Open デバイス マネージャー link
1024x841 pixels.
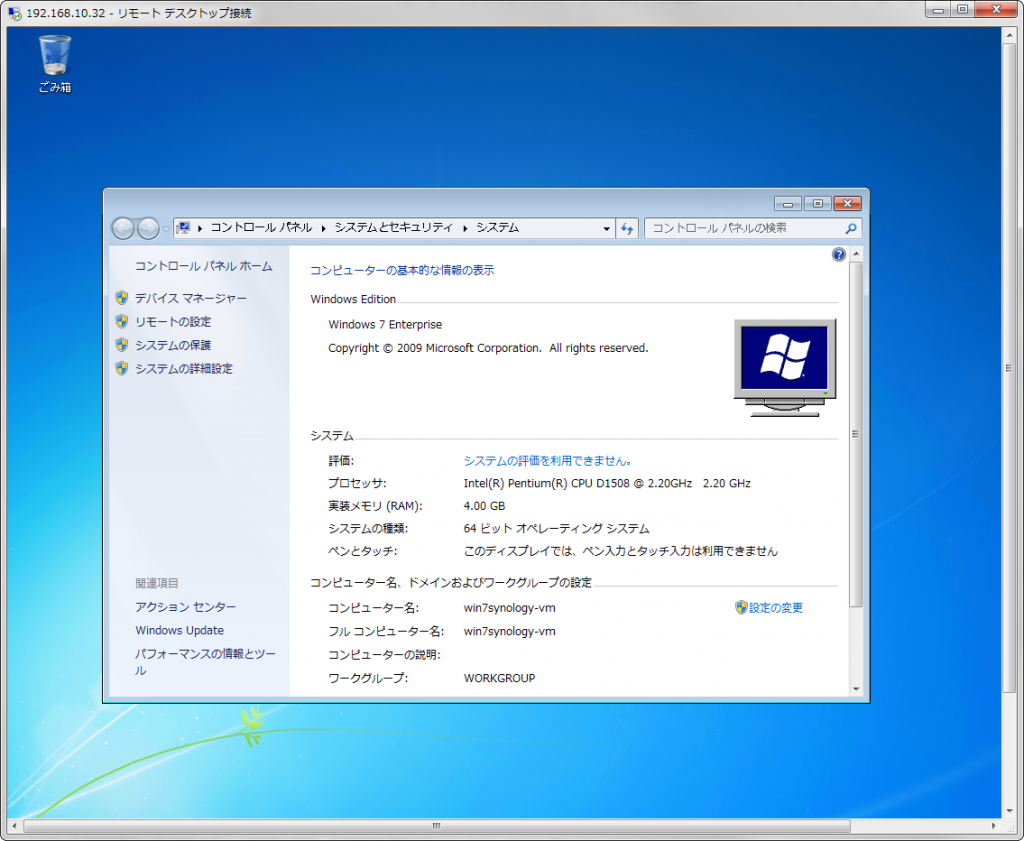click(191, 298)
